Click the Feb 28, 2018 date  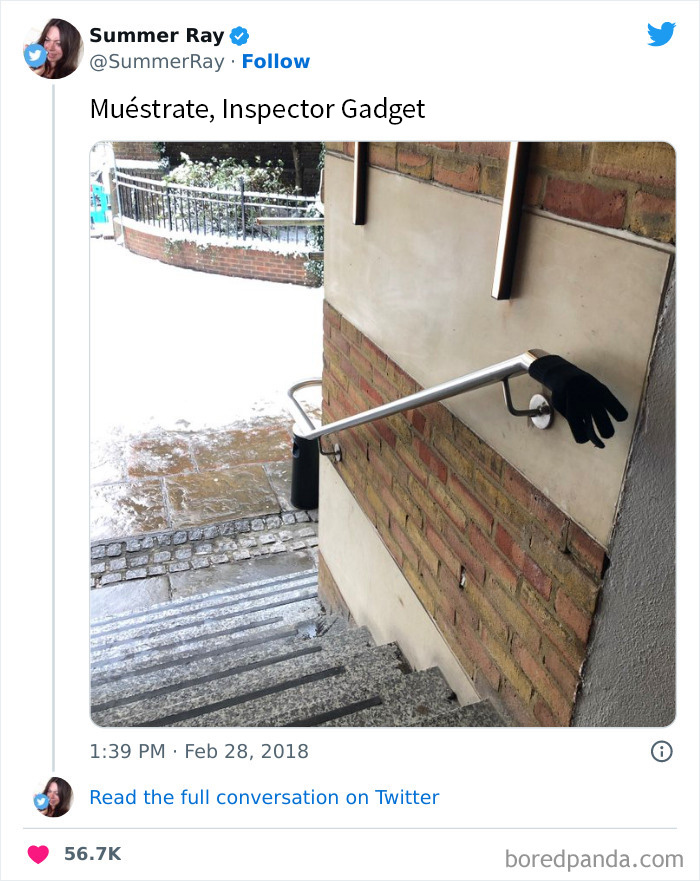point(234,751)
